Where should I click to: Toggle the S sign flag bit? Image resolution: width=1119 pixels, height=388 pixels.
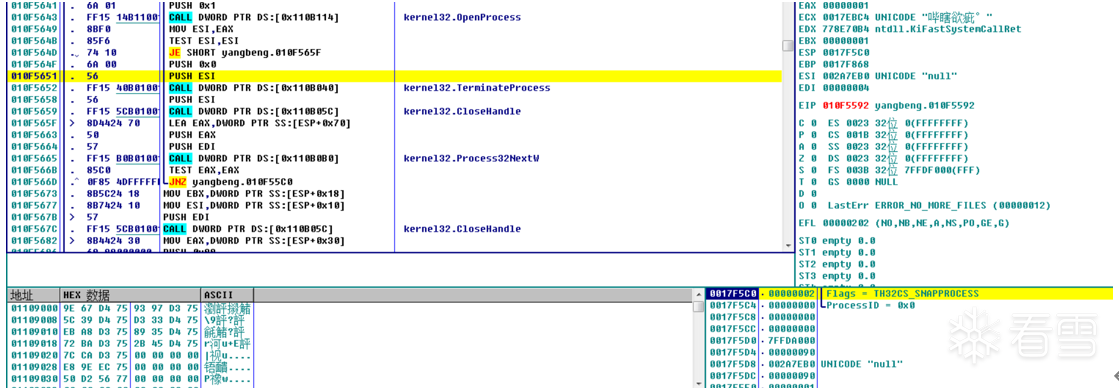(814, 170)
